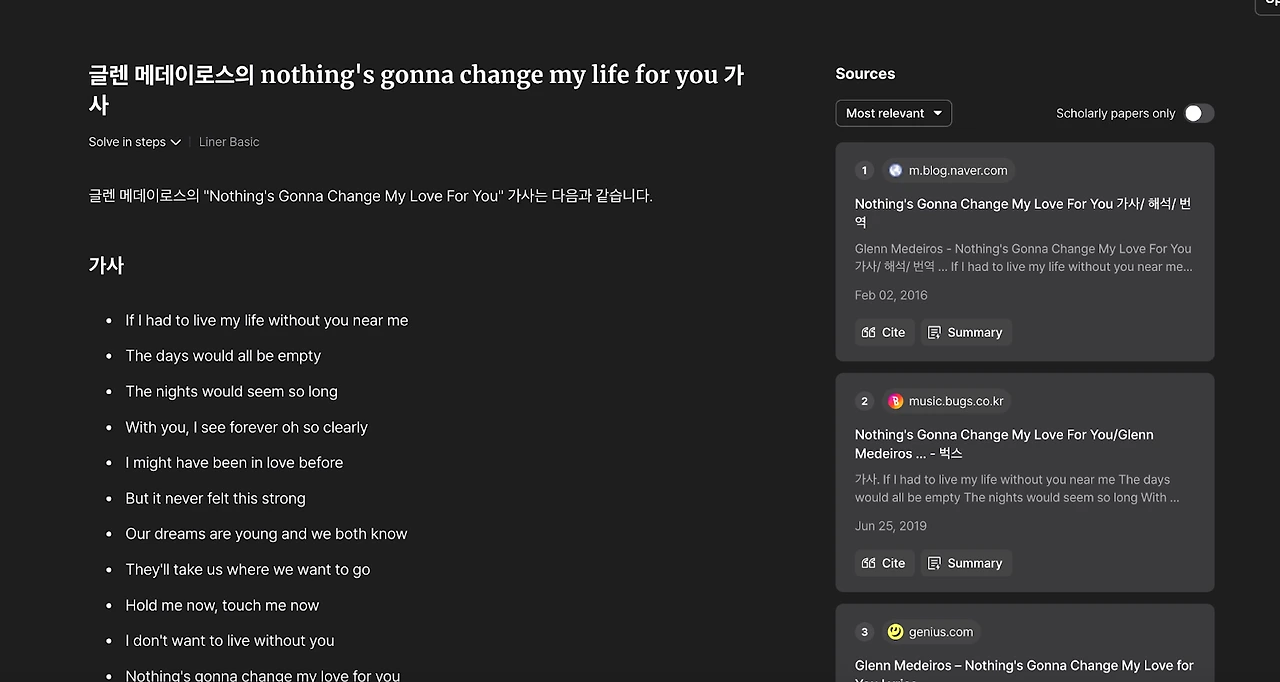
Task: Click the Cite quote icon on source 2
Action: (868, 564)
